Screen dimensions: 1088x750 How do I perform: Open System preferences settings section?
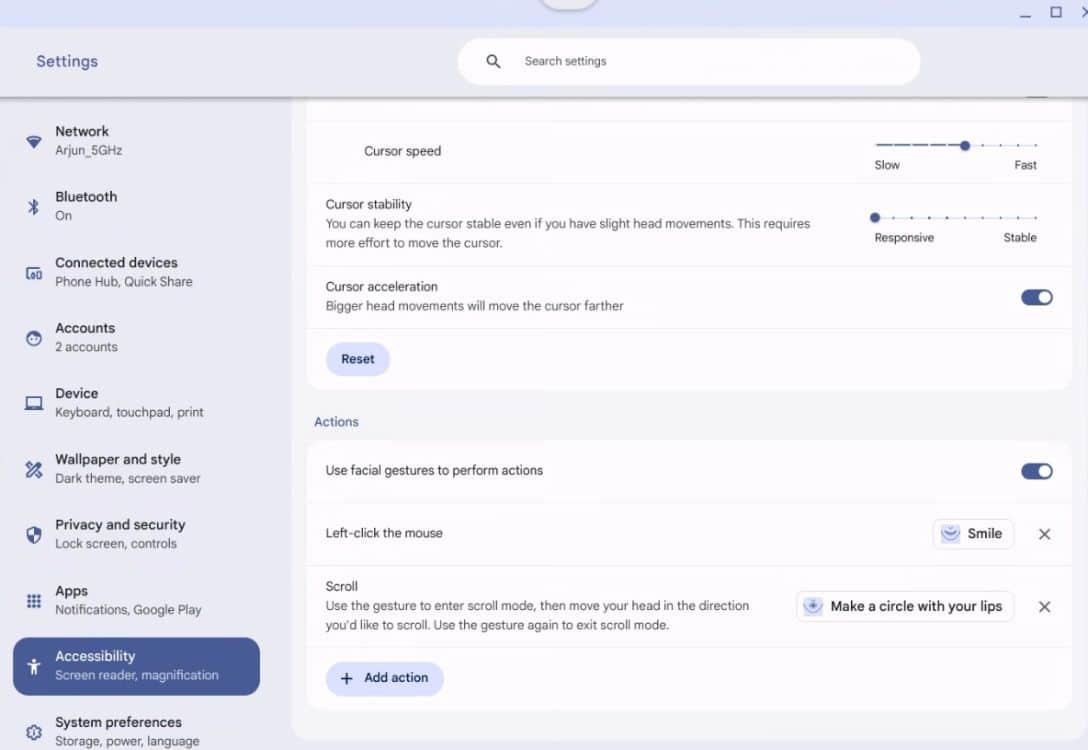118,731
